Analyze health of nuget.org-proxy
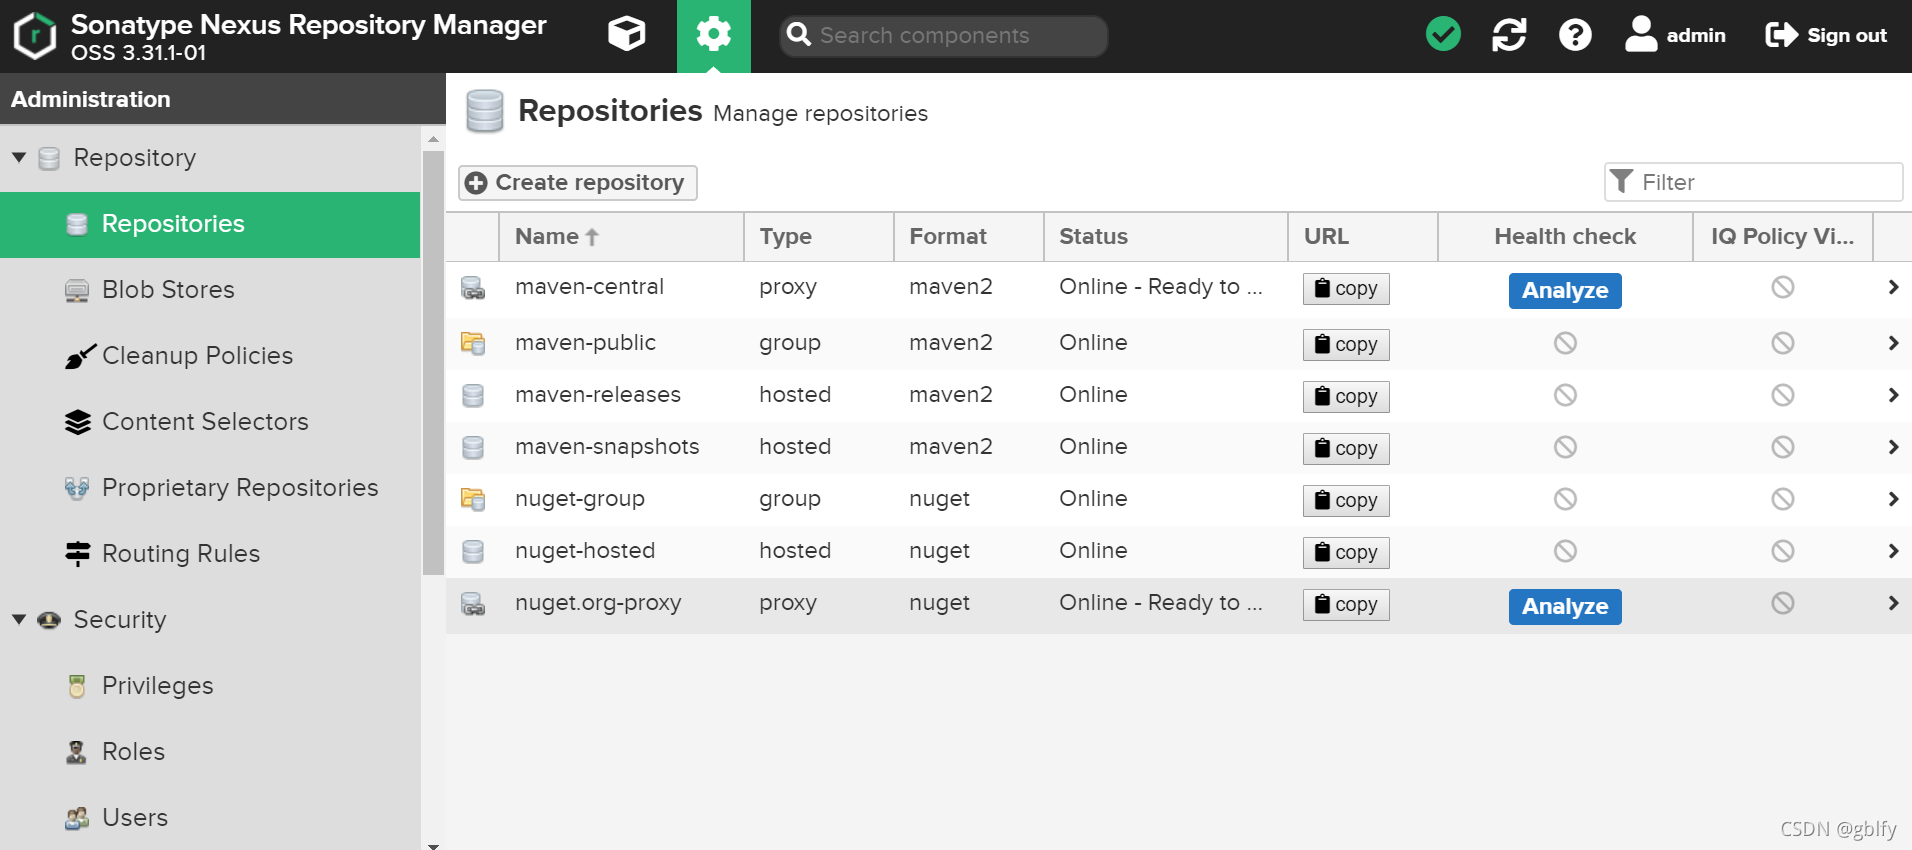The image size is (1912, 850). click(1565, 607)
